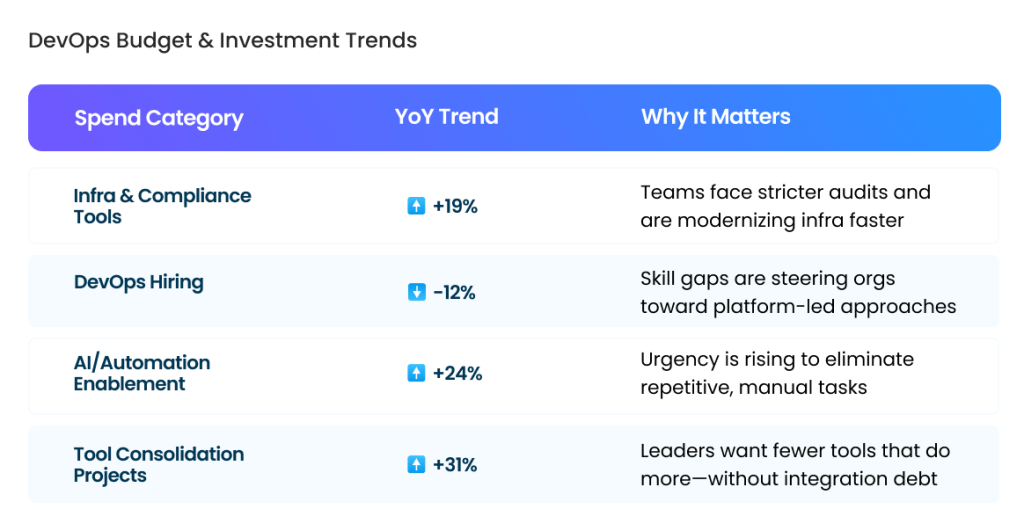Image resolution: width=1024 pixels, height=531 pixels.
Task: Click the +24% trend value
Action: tap(457, 373)
